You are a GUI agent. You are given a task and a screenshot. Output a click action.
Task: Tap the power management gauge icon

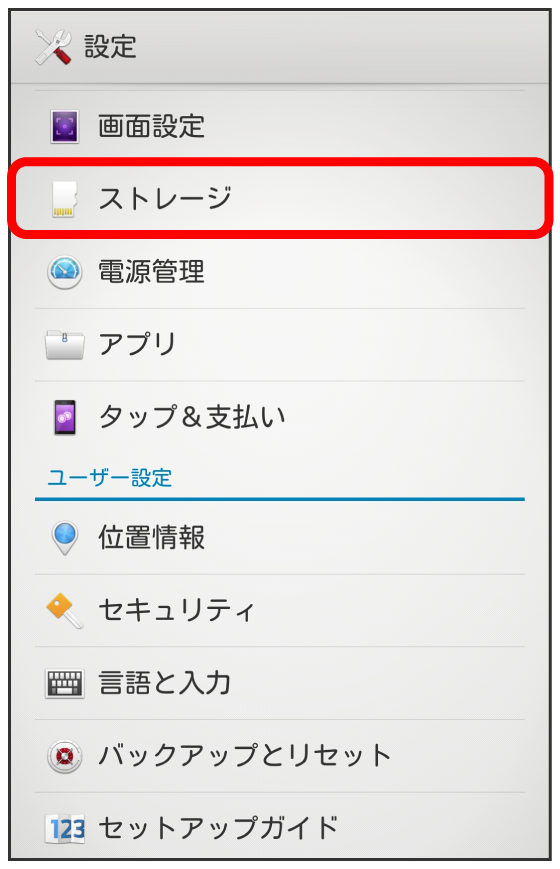(x=64, y=272)
